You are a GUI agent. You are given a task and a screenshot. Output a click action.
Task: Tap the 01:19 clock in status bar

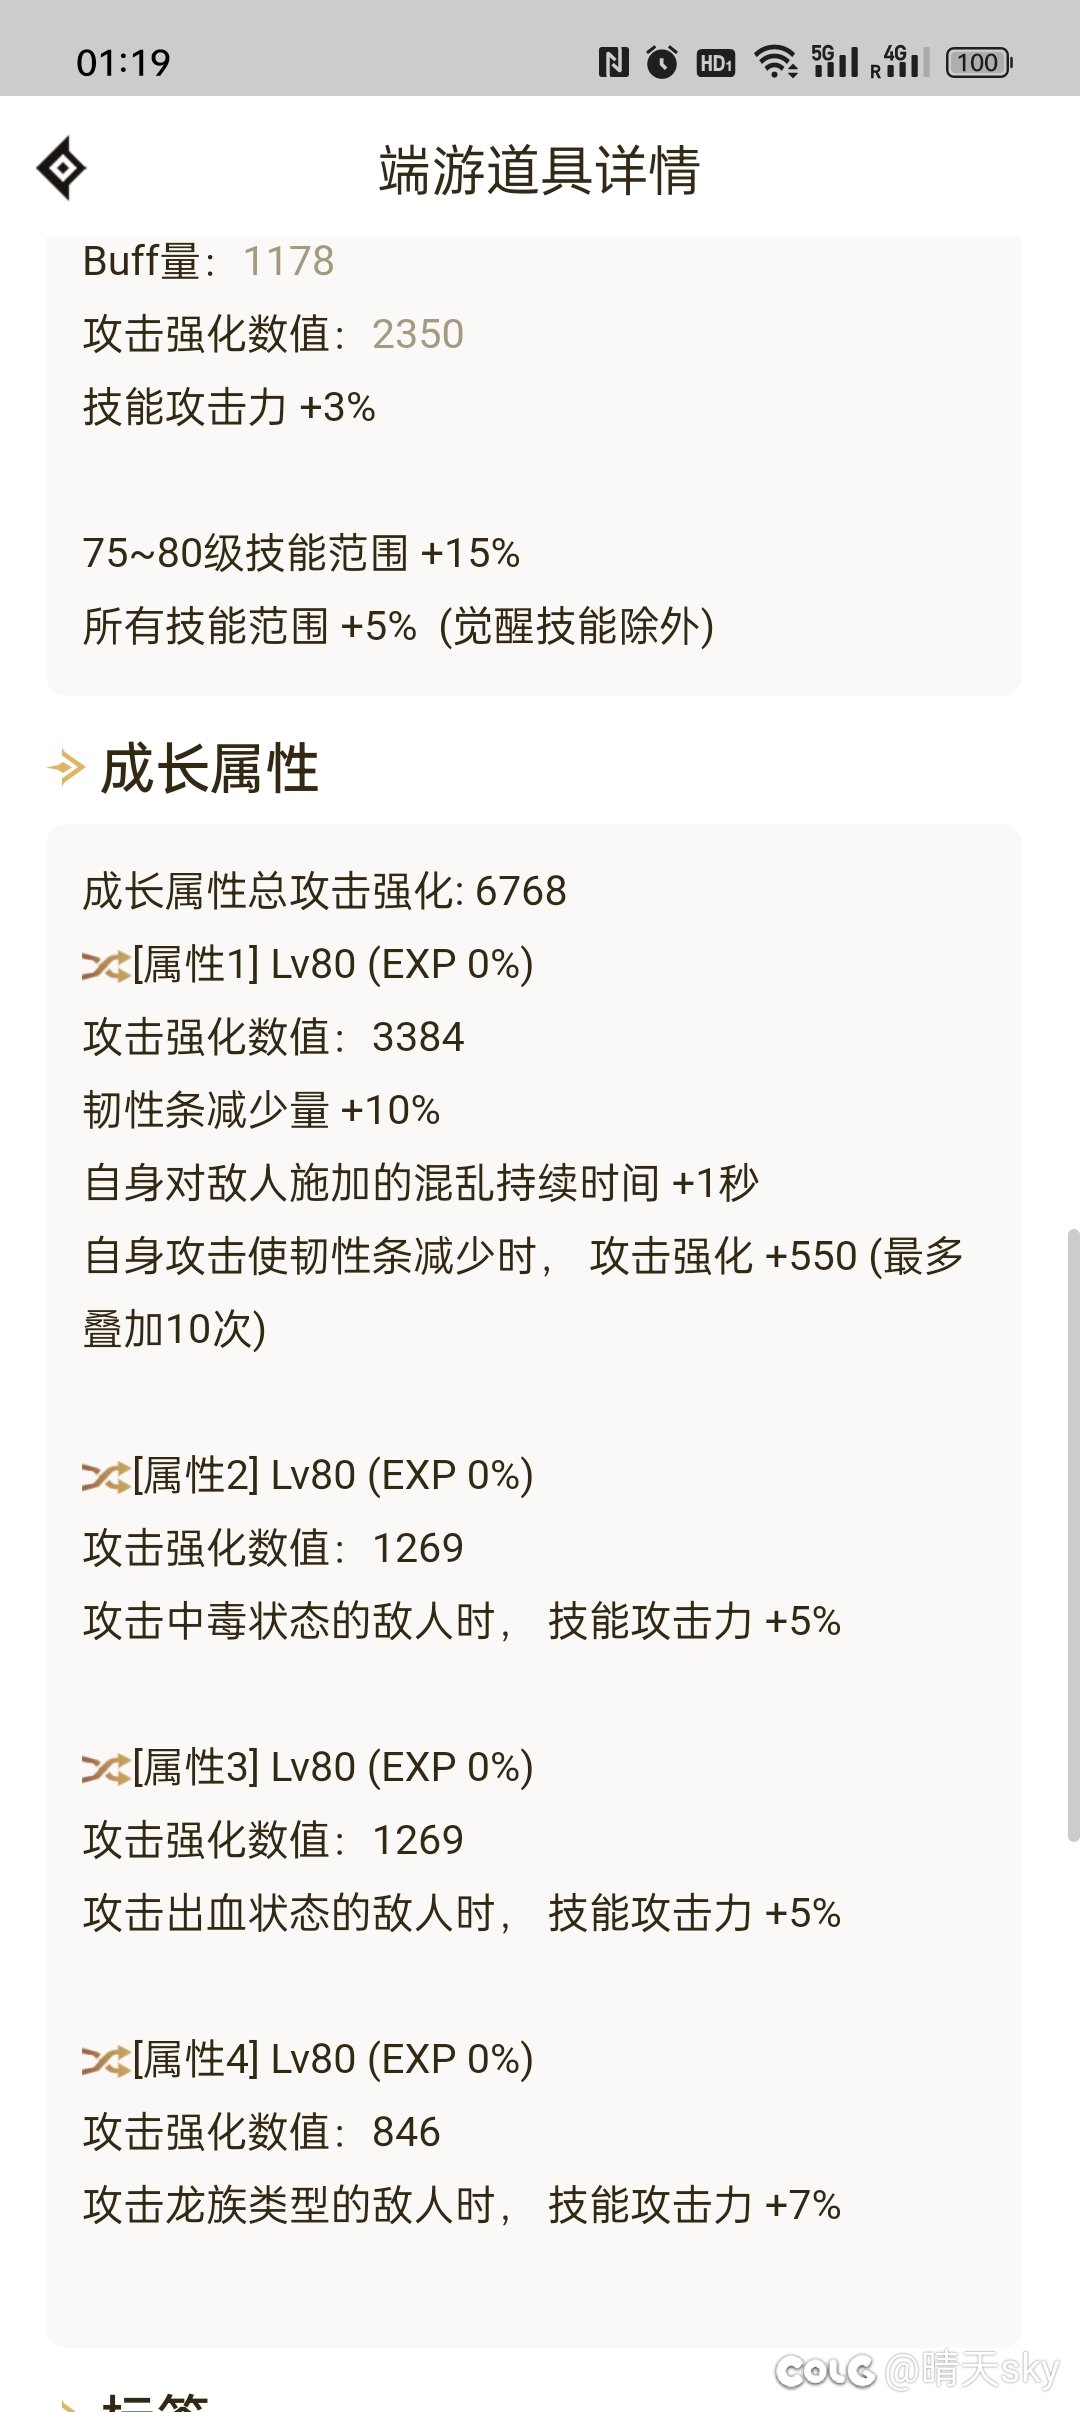(x=123, y=63)
